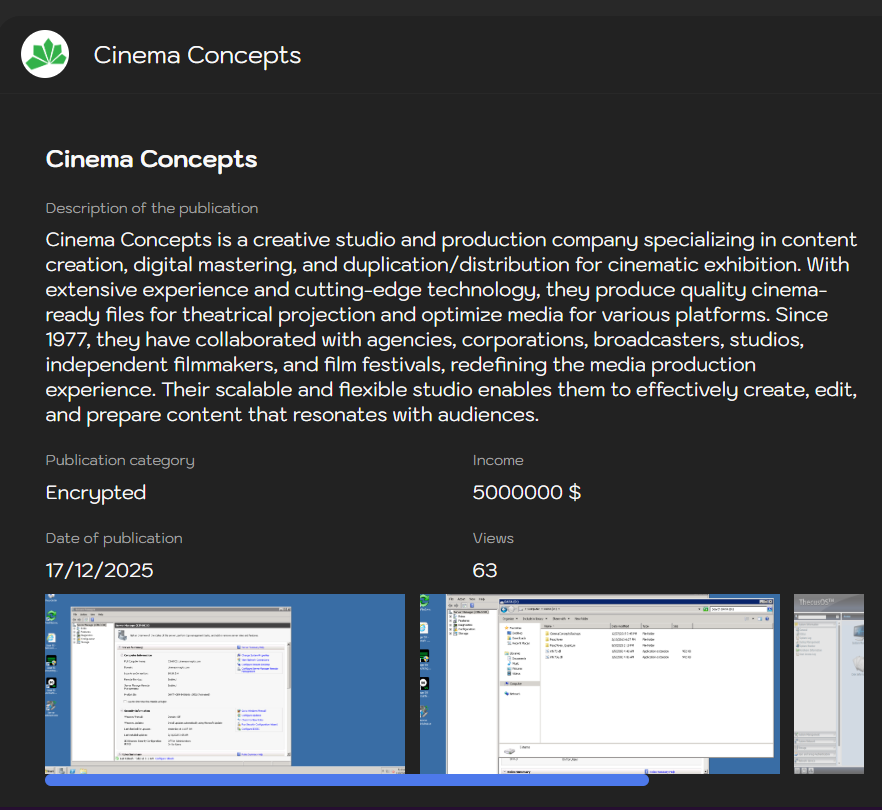Open the Include in library dropdown
The image size is (882, 810).
pos(533,618)
